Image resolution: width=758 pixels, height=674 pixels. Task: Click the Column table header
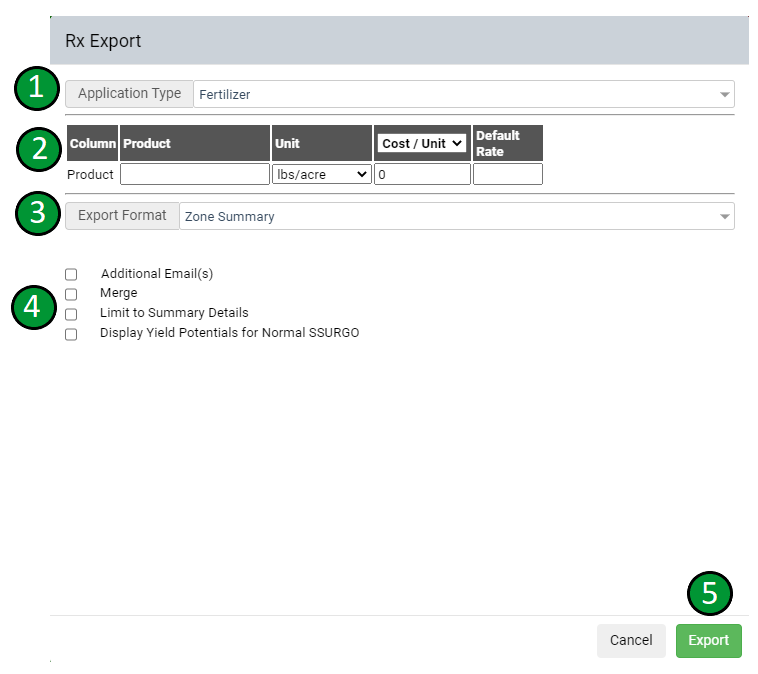click(x=92, y=144)
